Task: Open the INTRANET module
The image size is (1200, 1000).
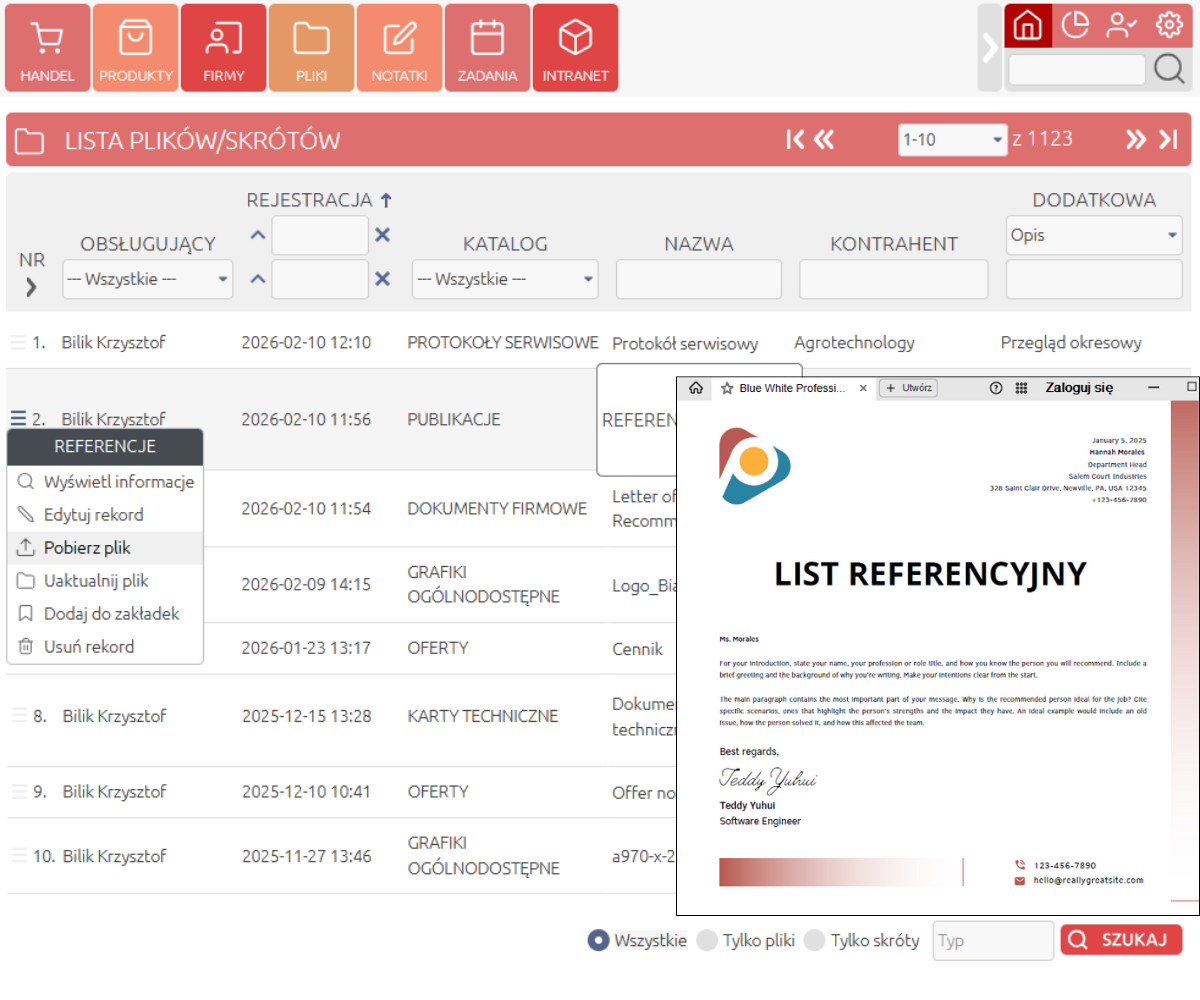Action: pyautogui.click(x=575, y=47)
